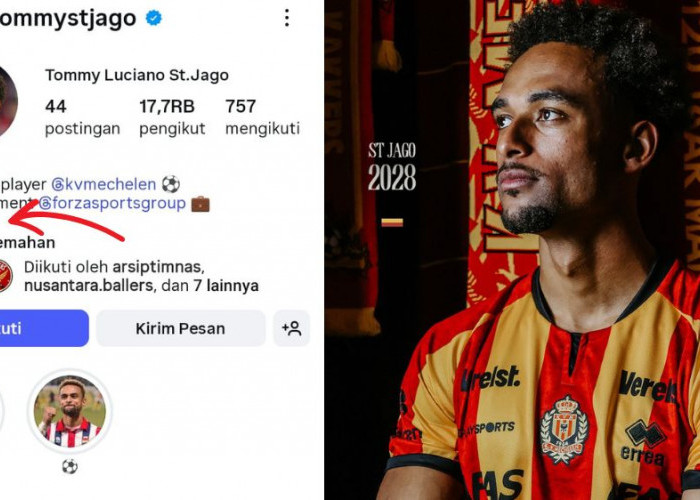700x500 pixels.
Task: Open arsiptimnas in followed-by line
Action: [158, 267]
